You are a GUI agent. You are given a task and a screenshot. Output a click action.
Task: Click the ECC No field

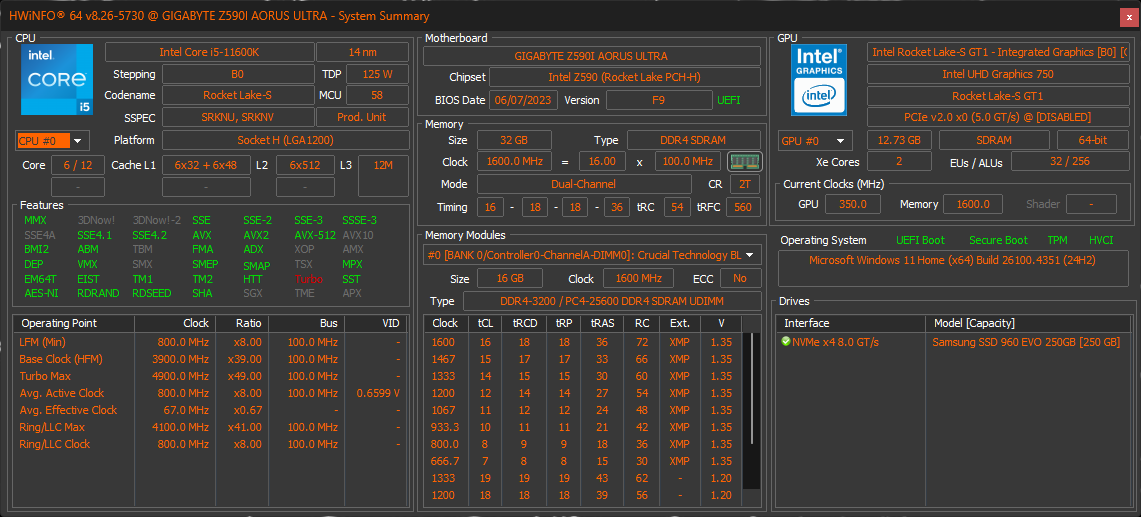click(x=740, y=278)
